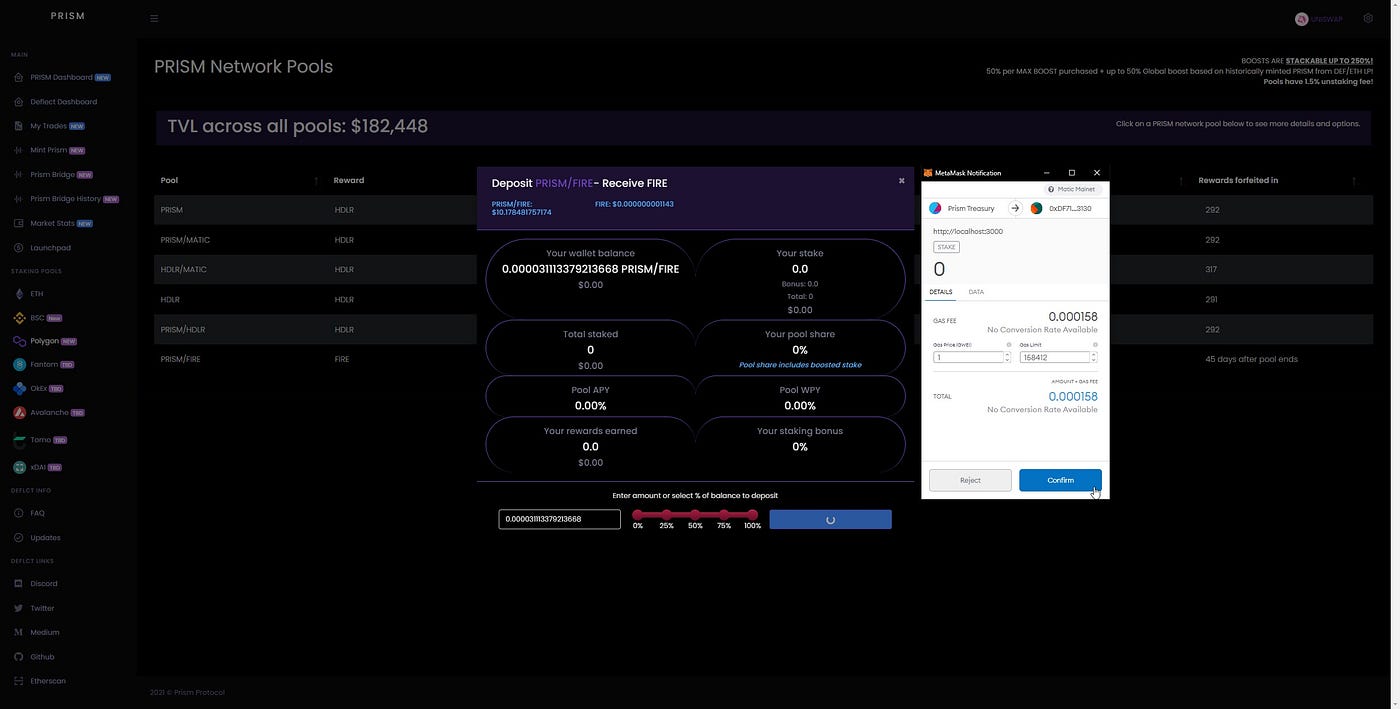Click the Avalanche logo icon

19,412
